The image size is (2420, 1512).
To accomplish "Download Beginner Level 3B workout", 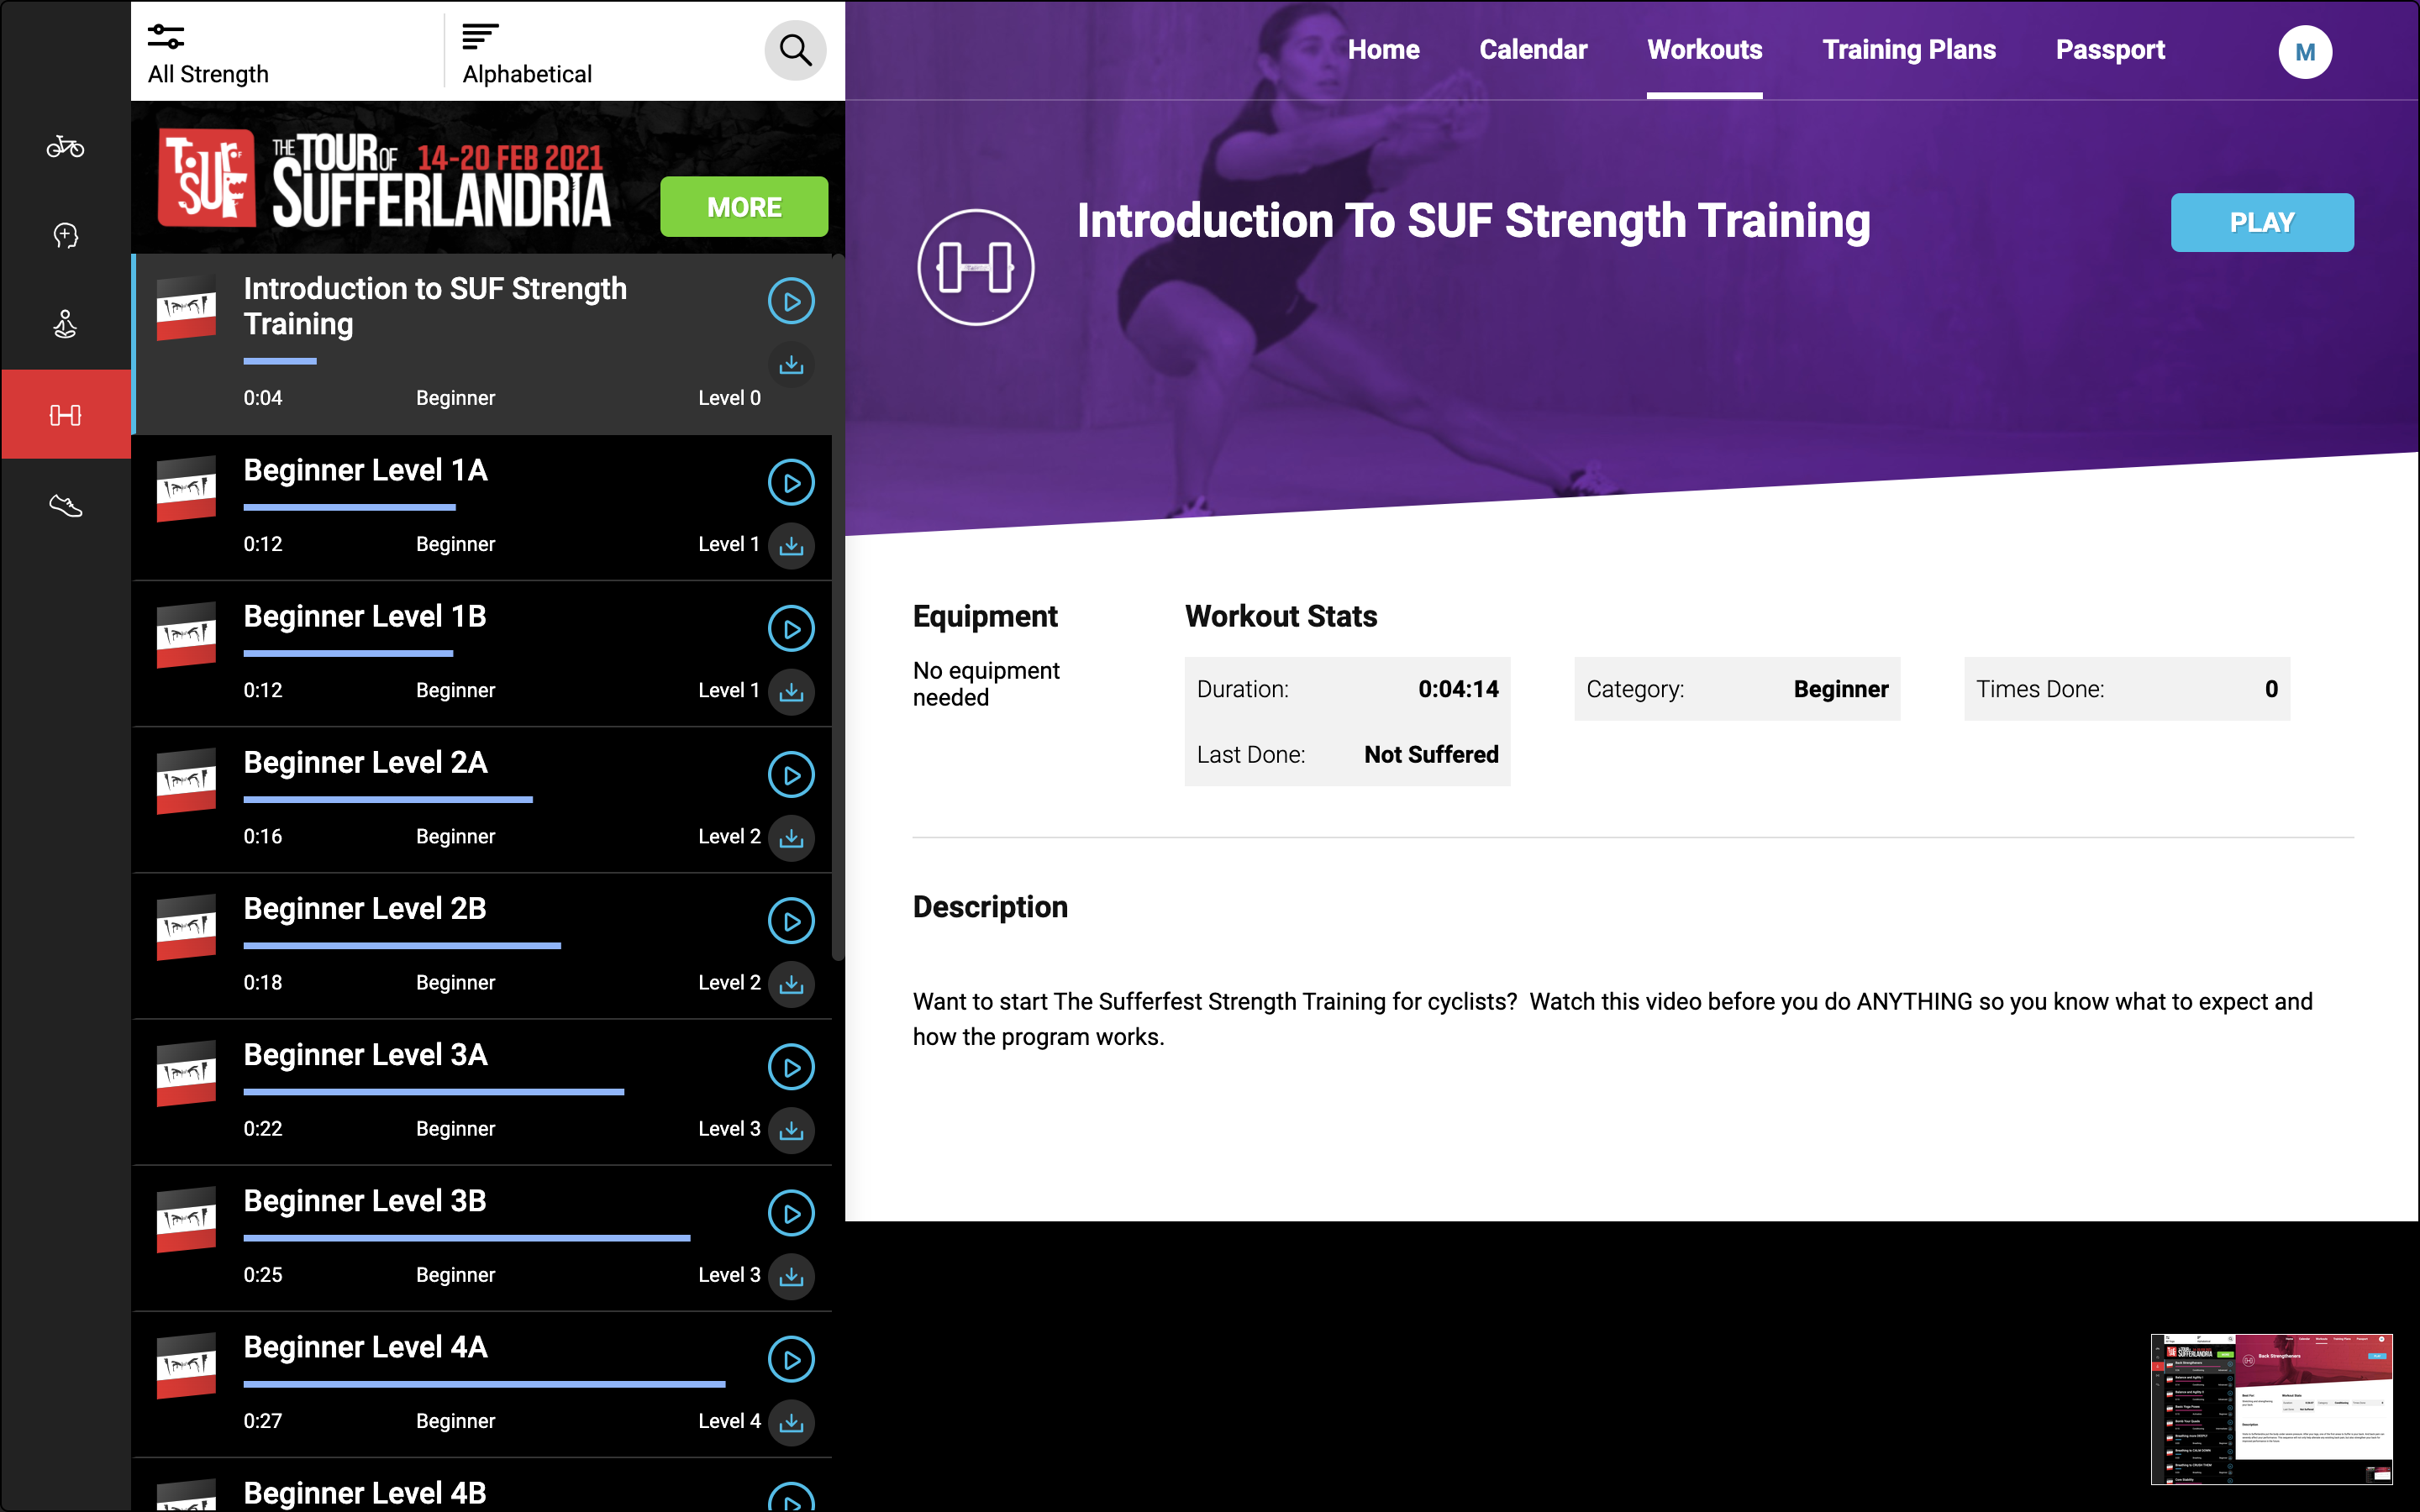I will pos(791,1276).
